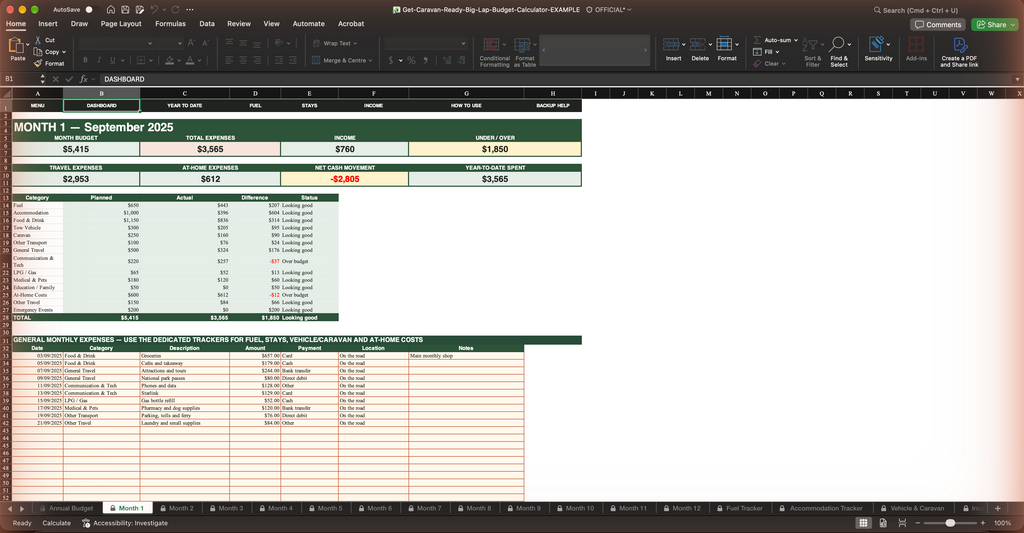Expand the formula bar
Image resolution: width=1024 pixels, height=533 pixels.
pyautogui.click(x=1017, y=79)
